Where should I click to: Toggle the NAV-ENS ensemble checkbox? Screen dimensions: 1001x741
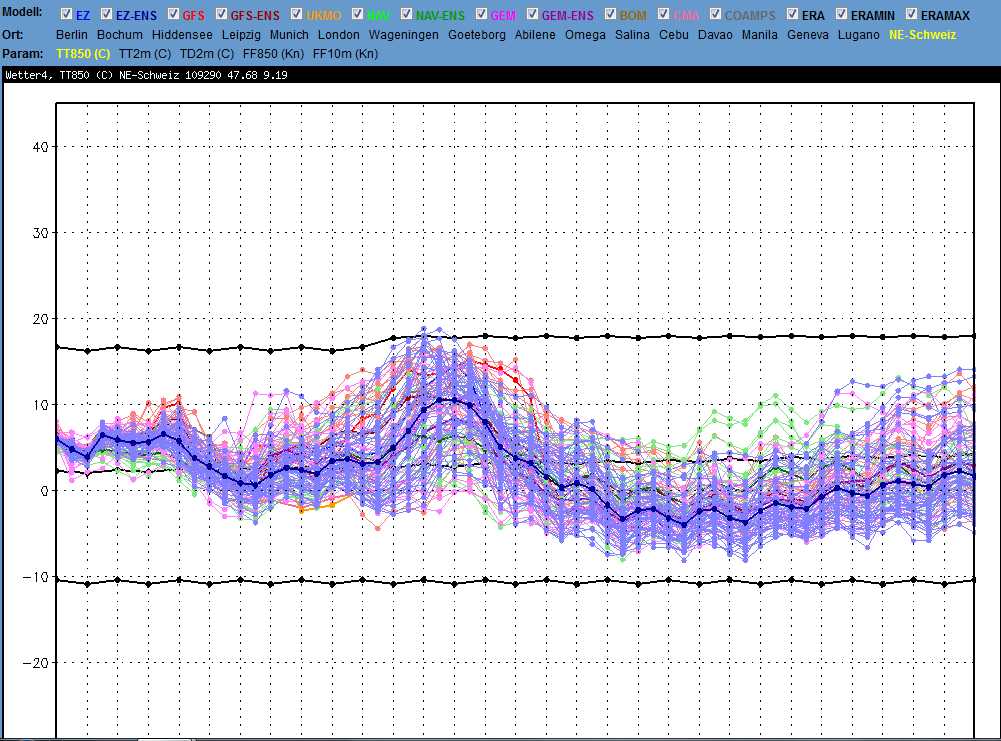(x=405, y=16)
